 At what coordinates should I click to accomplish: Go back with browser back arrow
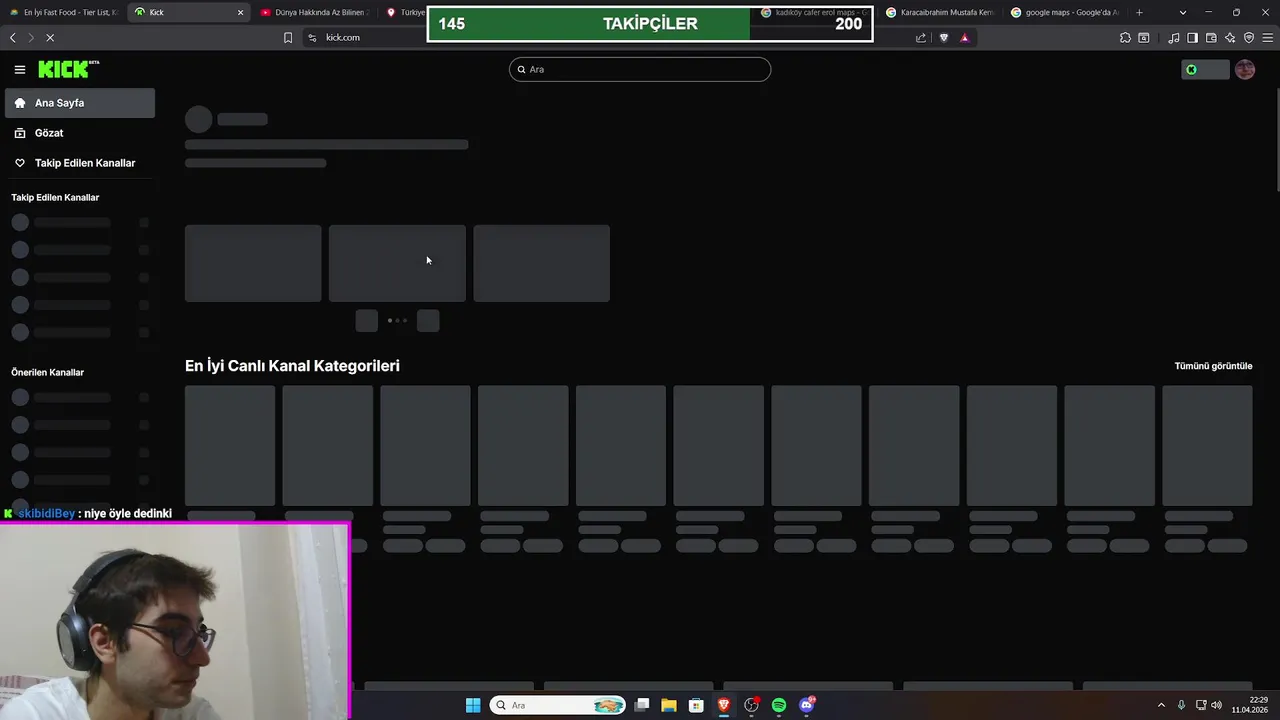[12, 37]
